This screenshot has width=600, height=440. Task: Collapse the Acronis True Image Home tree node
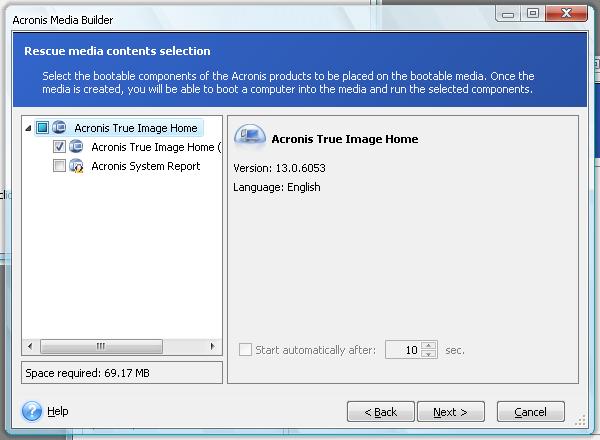pos(28,128)
